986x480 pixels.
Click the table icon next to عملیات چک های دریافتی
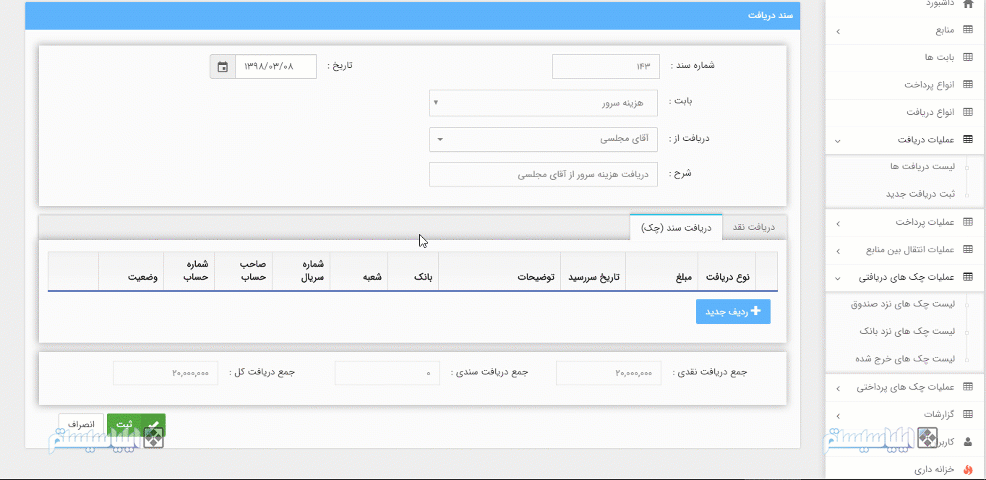pos(968,277)
